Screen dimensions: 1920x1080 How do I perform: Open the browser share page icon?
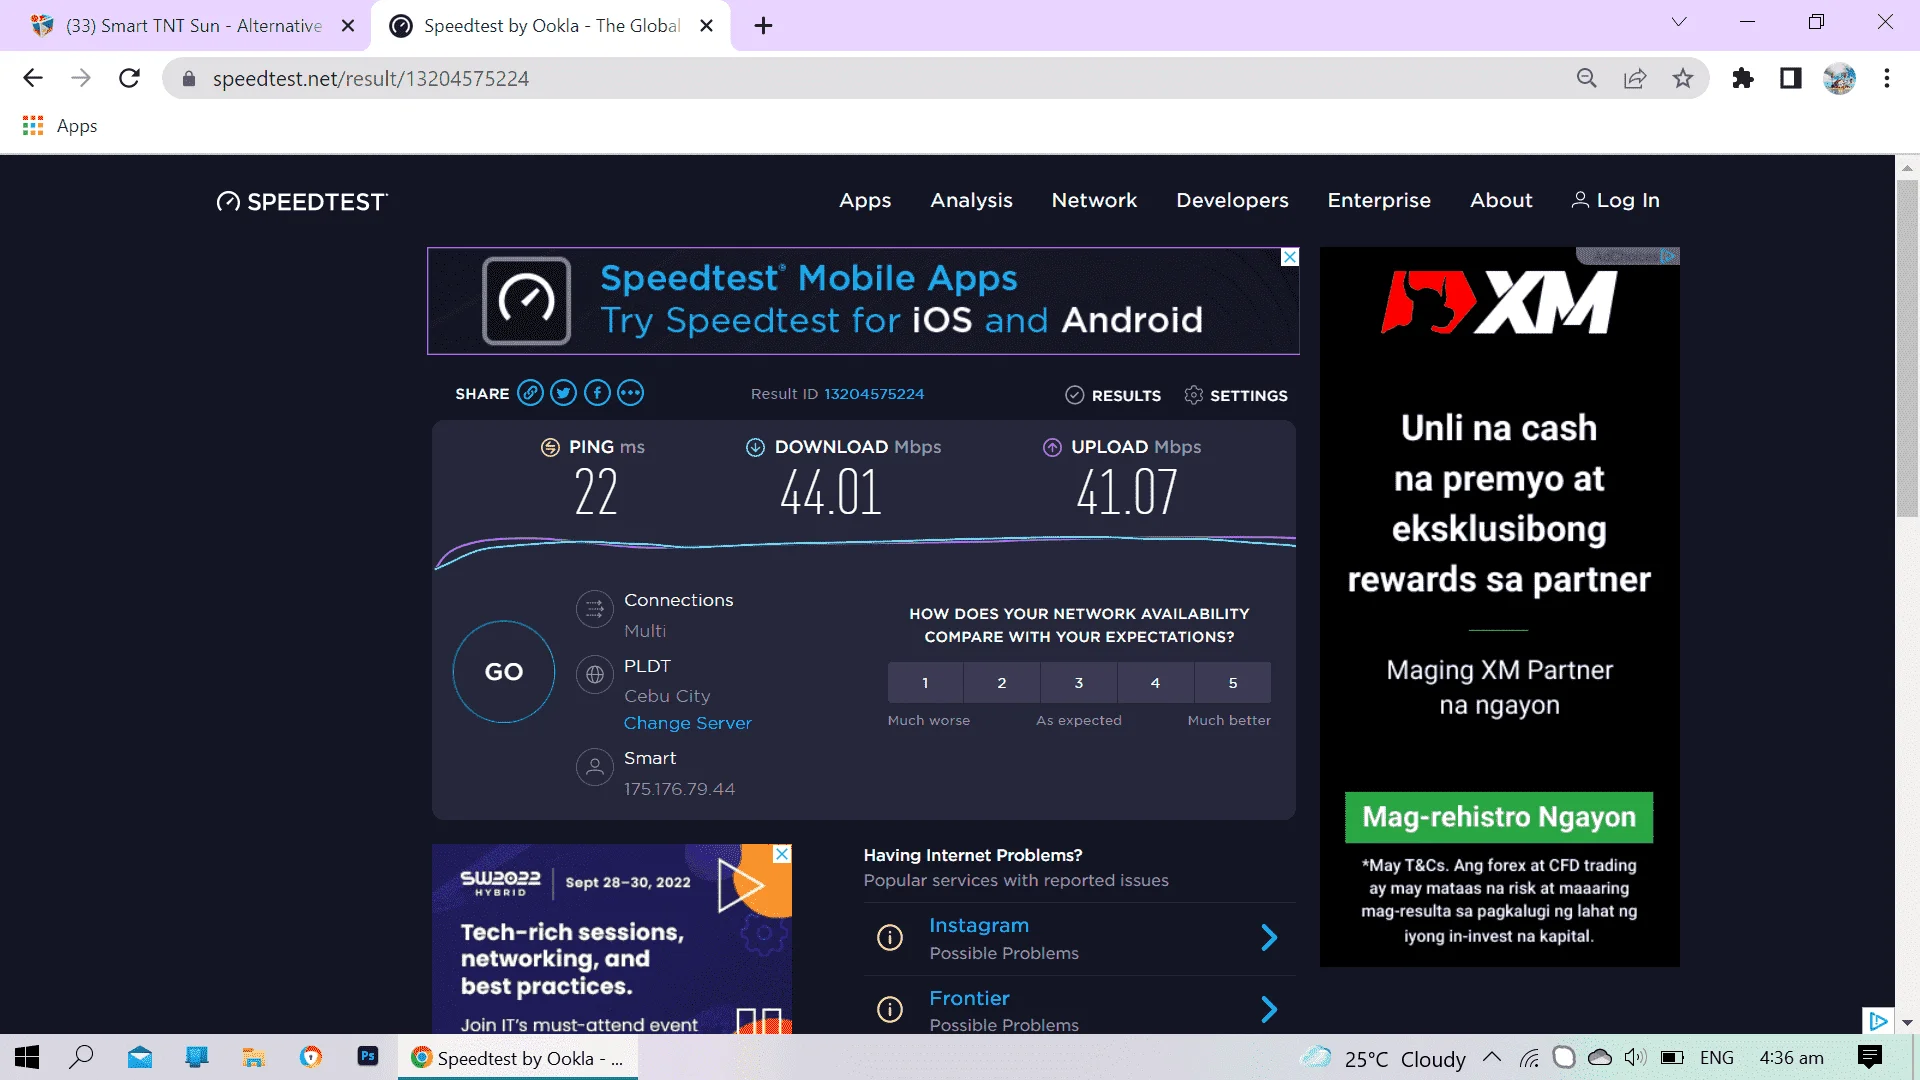click(1635, 78)
